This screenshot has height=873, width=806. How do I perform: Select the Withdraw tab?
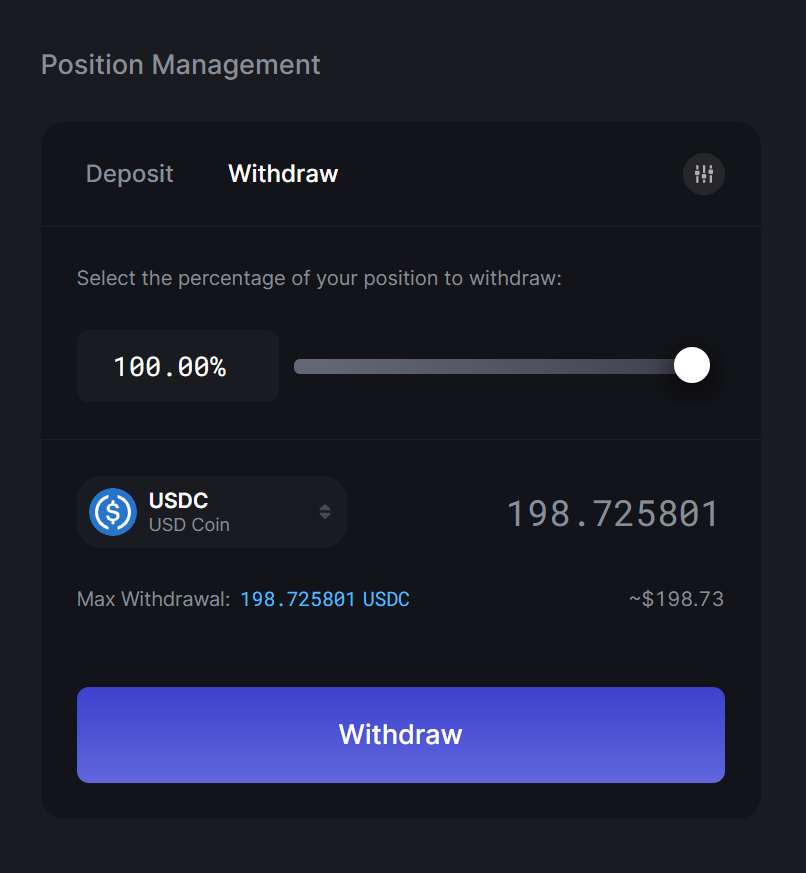283,174
